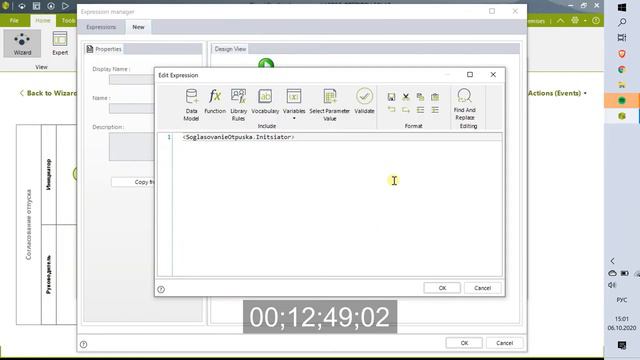Open help icon in Expression manager
This screenshot has width=640, height=360.
(84, 344)
